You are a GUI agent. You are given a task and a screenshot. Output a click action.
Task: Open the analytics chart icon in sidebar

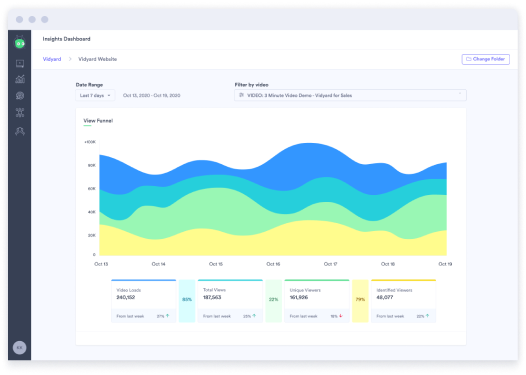click(20, 79)
